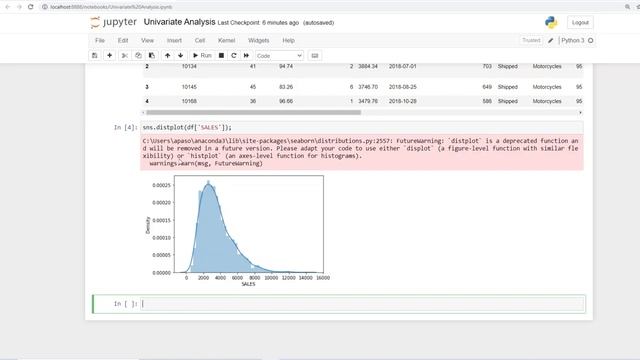Rename the notebook title Univariate Analysis

click(x=179, y=22)
